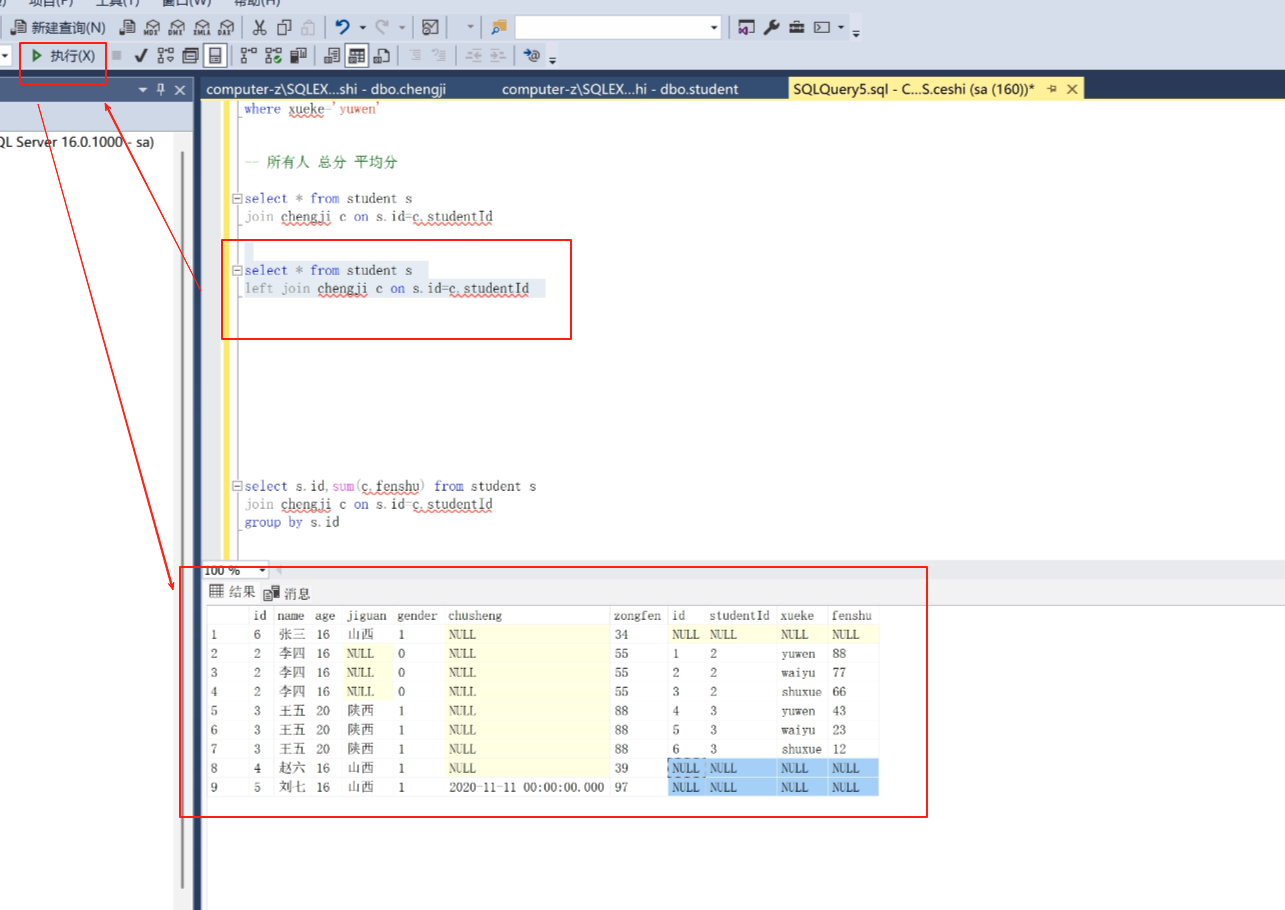Pin the SQLQuery5.sql tab
The width and height of the screenshot is (1285, 910).
pyautogui.click(x=1052, y=89)
